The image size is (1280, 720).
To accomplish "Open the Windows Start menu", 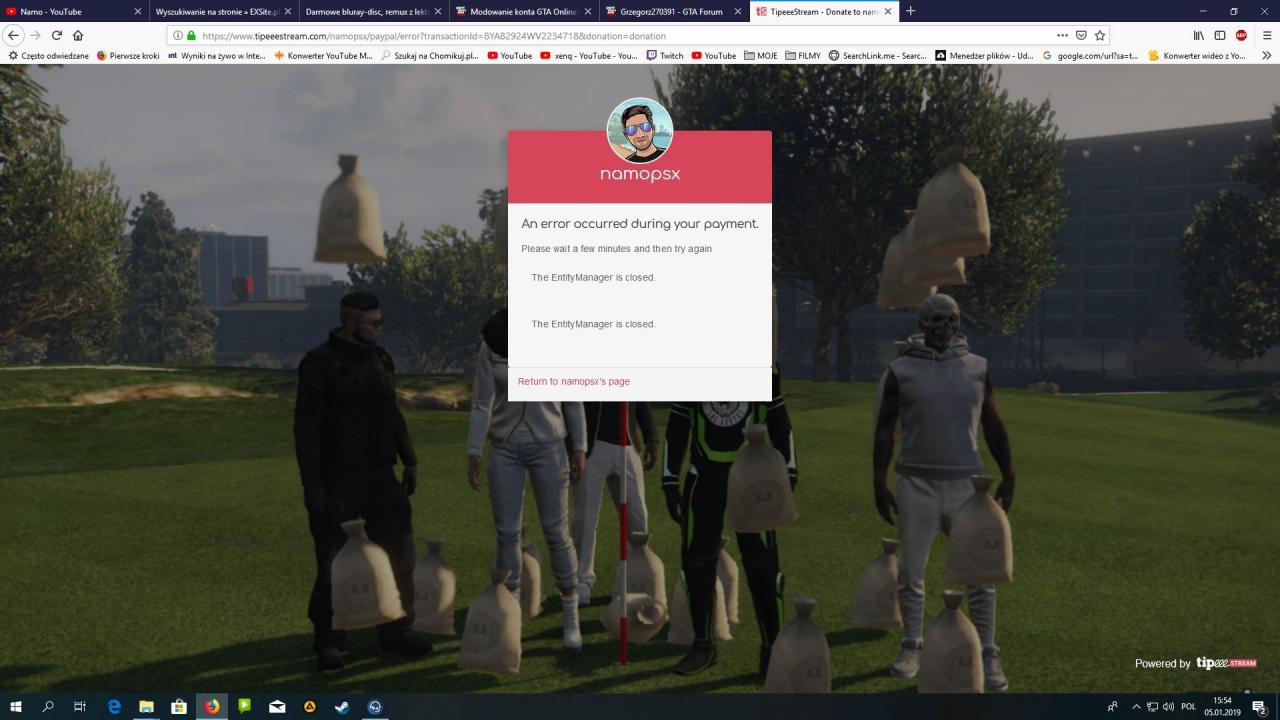I will (16, 706).
